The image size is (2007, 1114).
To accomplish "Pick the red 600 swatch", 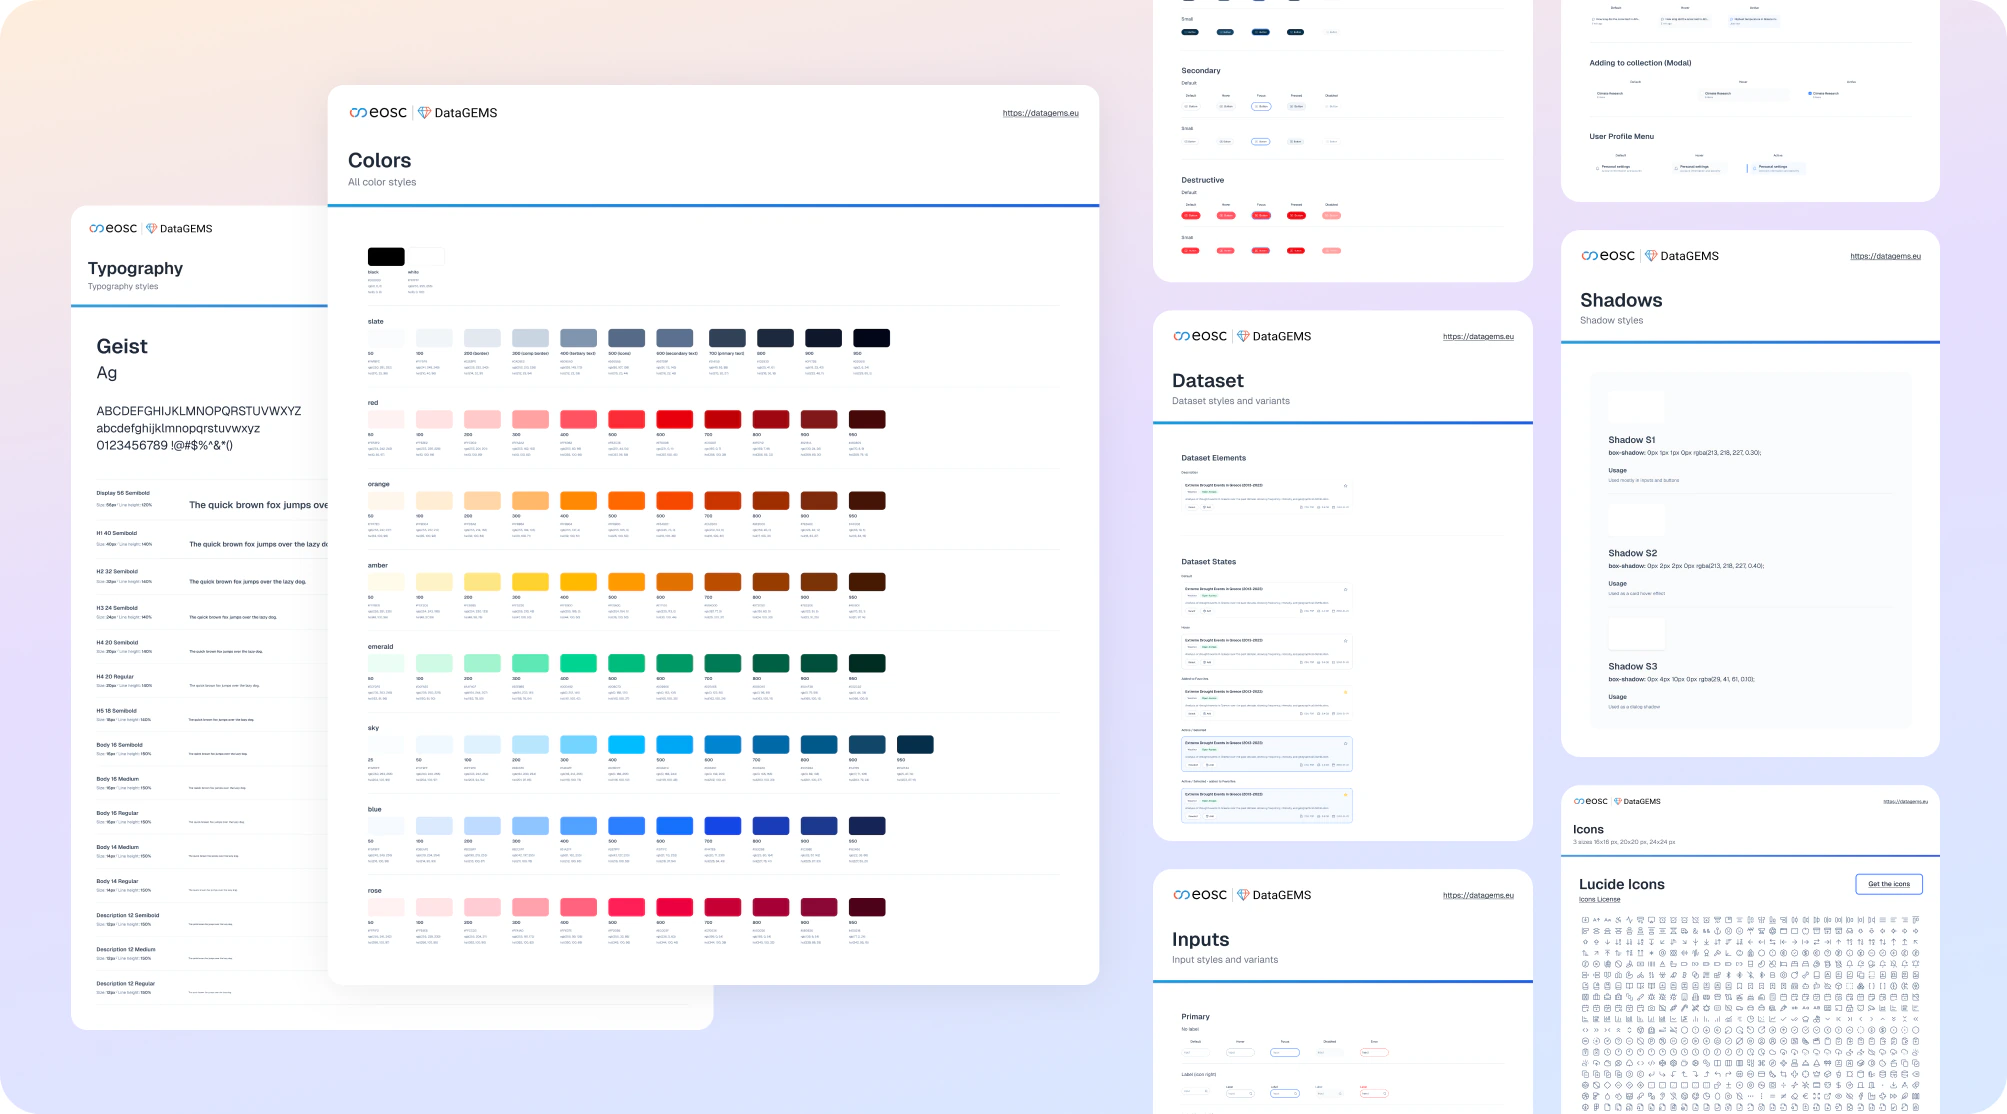I will pyautogui.click(x=675, y=419).
